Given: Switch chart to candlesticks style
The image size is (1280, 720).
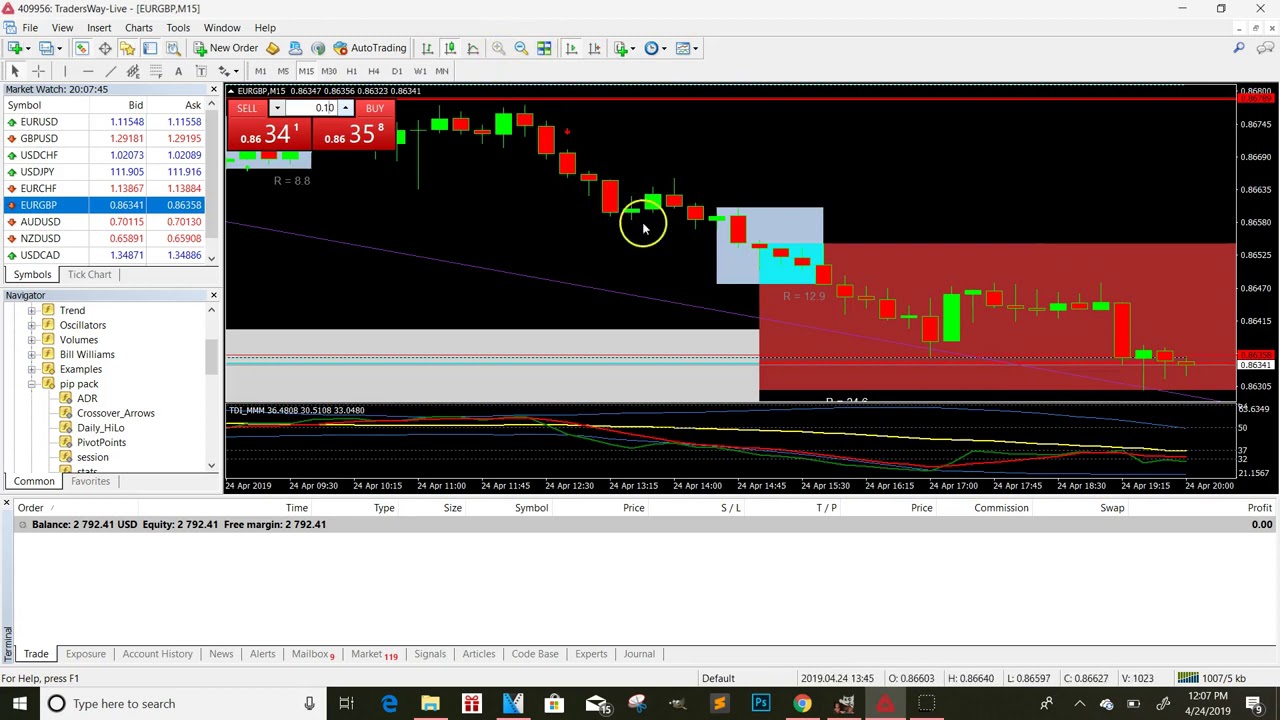Looking at the screenshot, I should point(450,48).
